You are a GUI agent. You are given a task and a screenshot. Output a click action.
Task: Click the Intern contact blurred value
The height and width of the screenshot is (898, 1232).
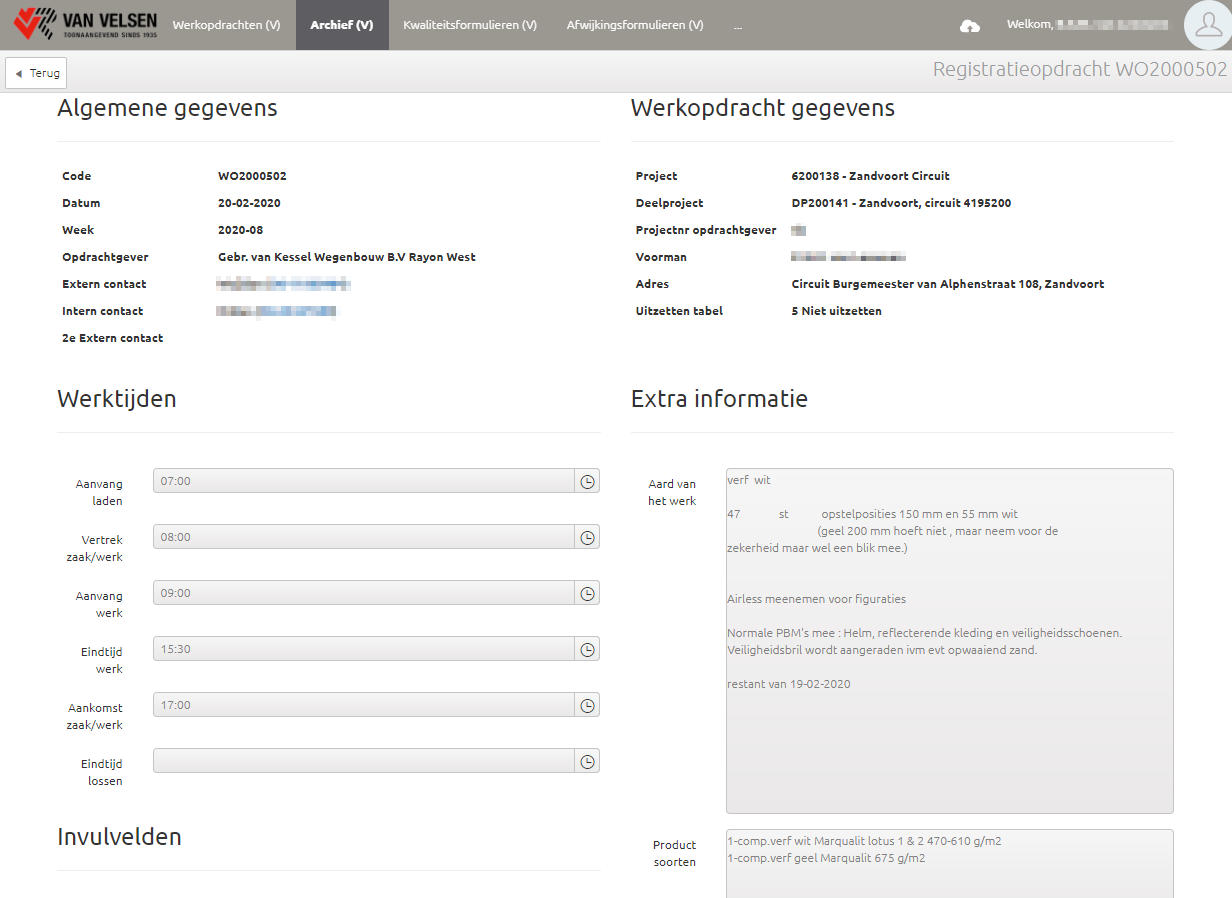coord(277,311)
